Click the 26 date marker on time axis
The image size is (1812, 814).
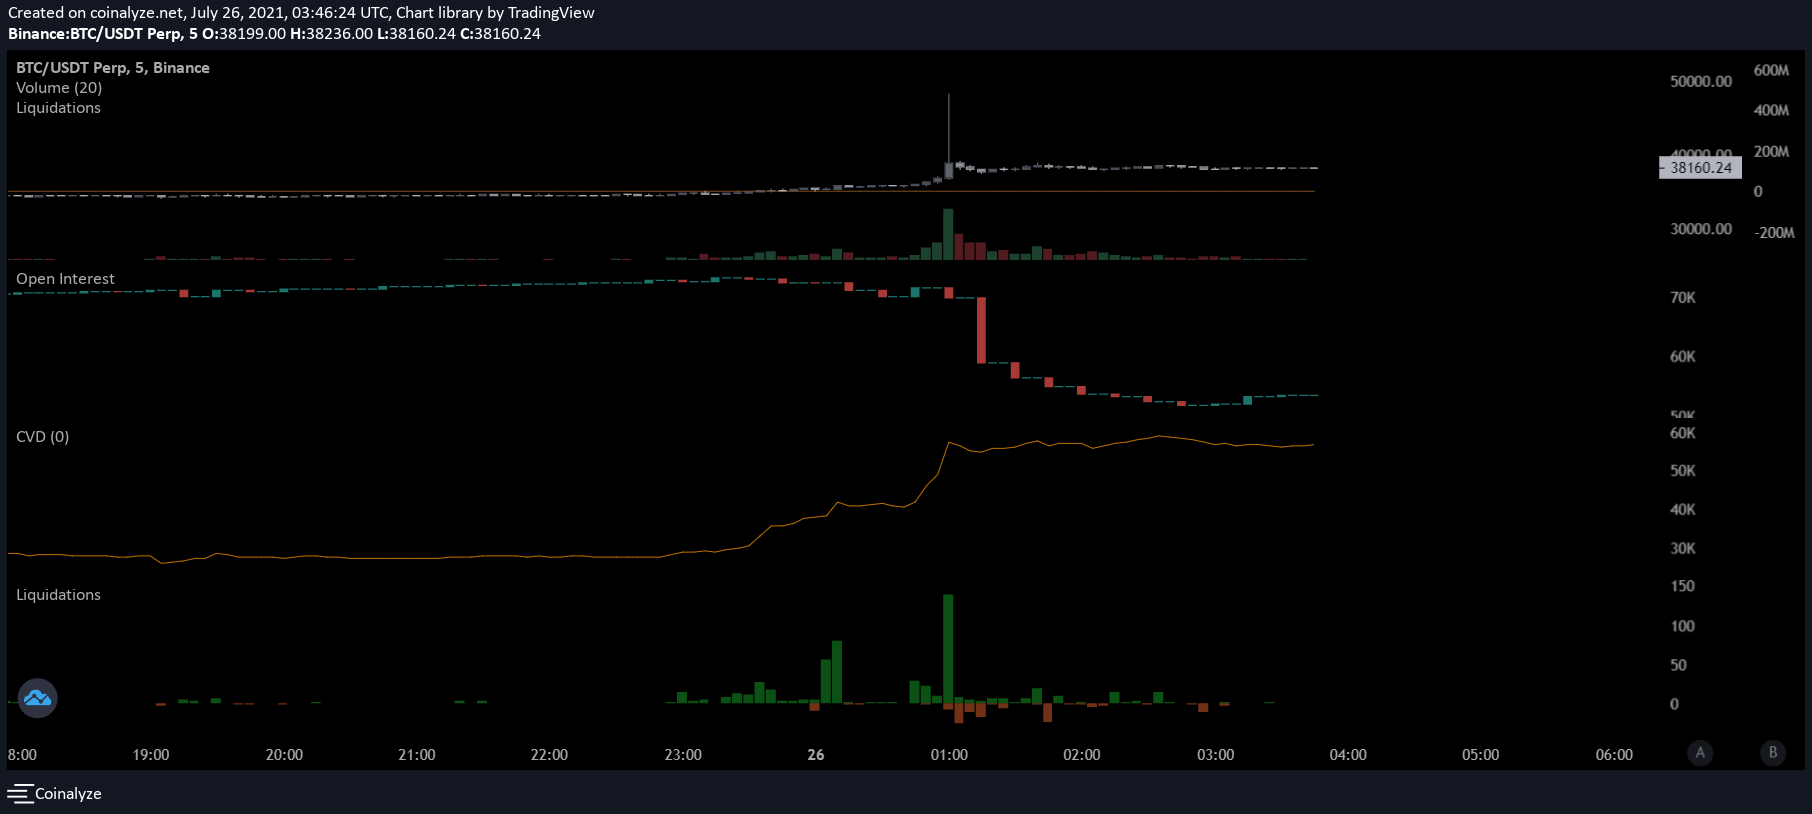coord(816,755)
